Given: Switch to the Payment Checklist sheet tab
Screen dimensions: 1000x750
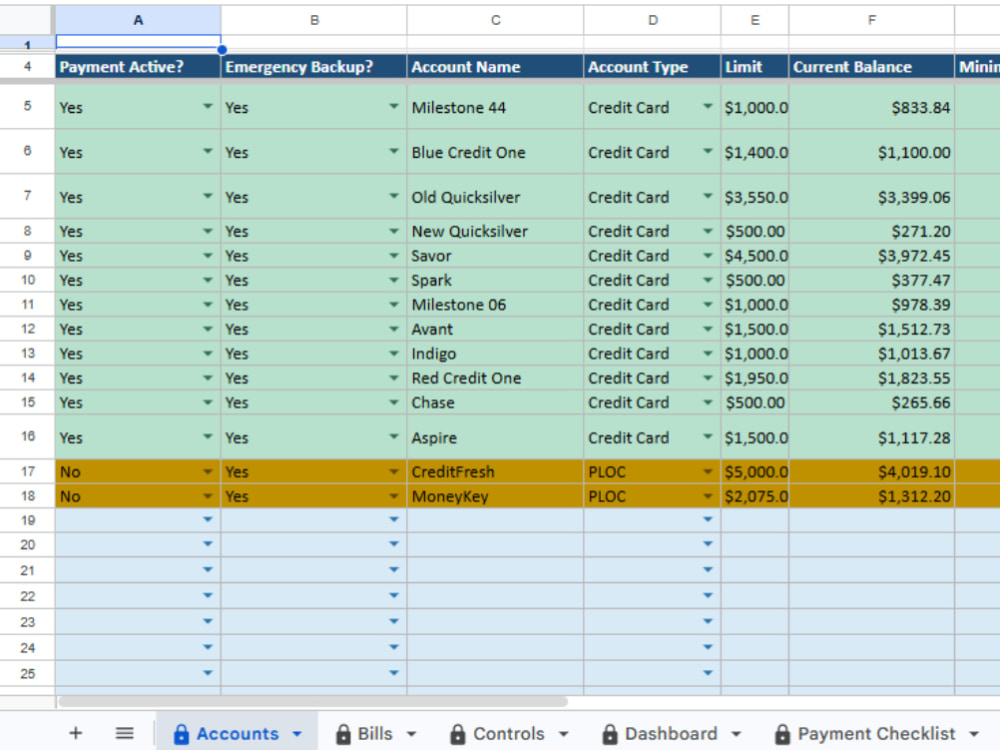Looking at the screenshot, I should 876,733.
